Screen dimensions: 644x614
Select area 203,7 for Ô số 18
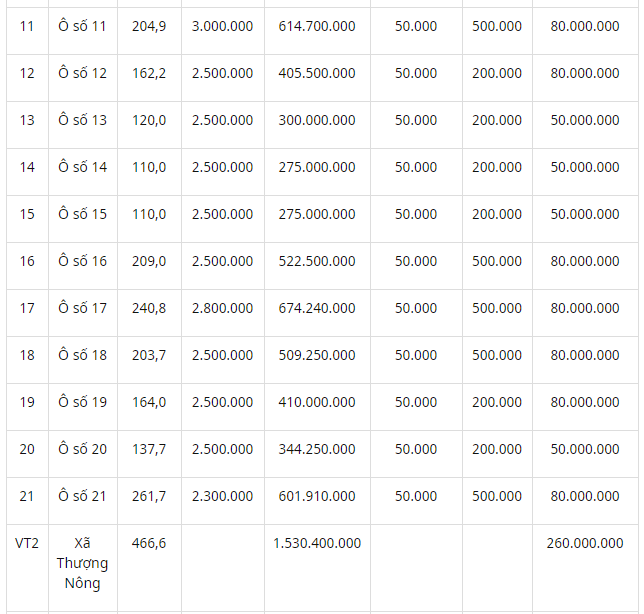pos(149,355)
